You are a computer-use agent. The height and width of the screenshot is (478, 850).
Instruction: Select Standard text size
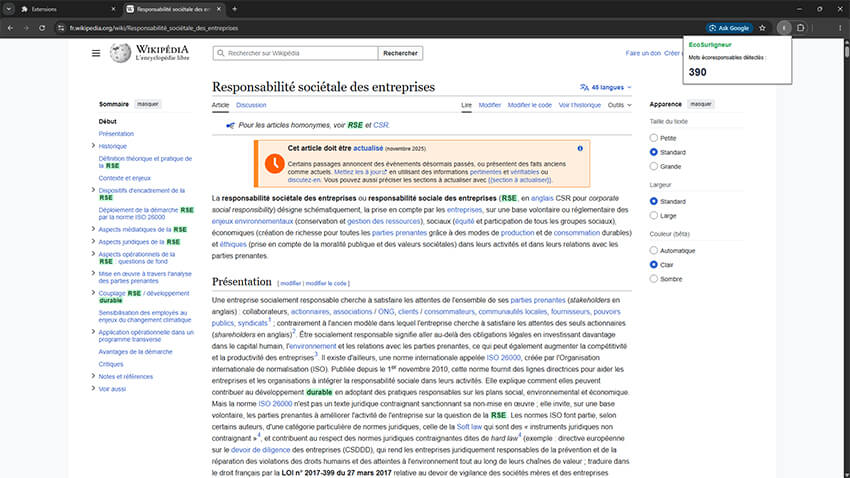pyautogui.click(x=653, y=152)
